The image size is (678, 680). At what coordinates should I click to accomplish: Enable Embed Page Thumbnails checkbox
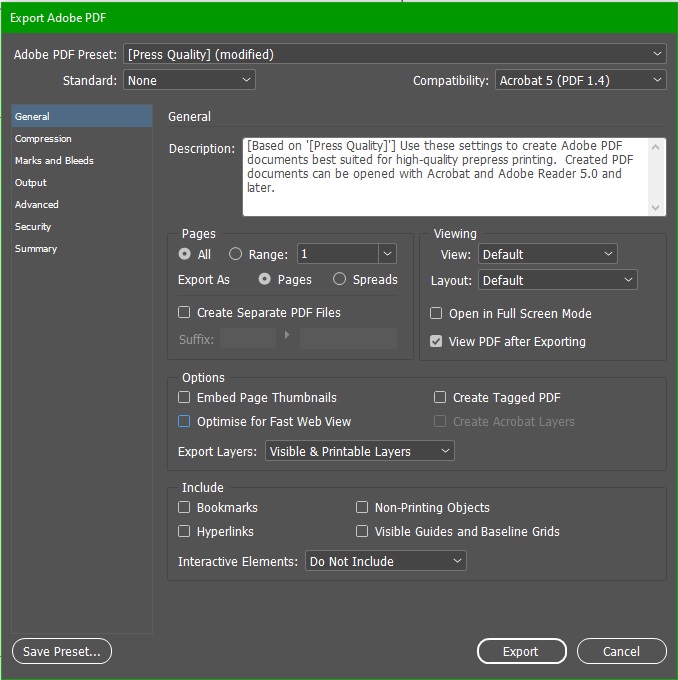[x=184, y=397]
